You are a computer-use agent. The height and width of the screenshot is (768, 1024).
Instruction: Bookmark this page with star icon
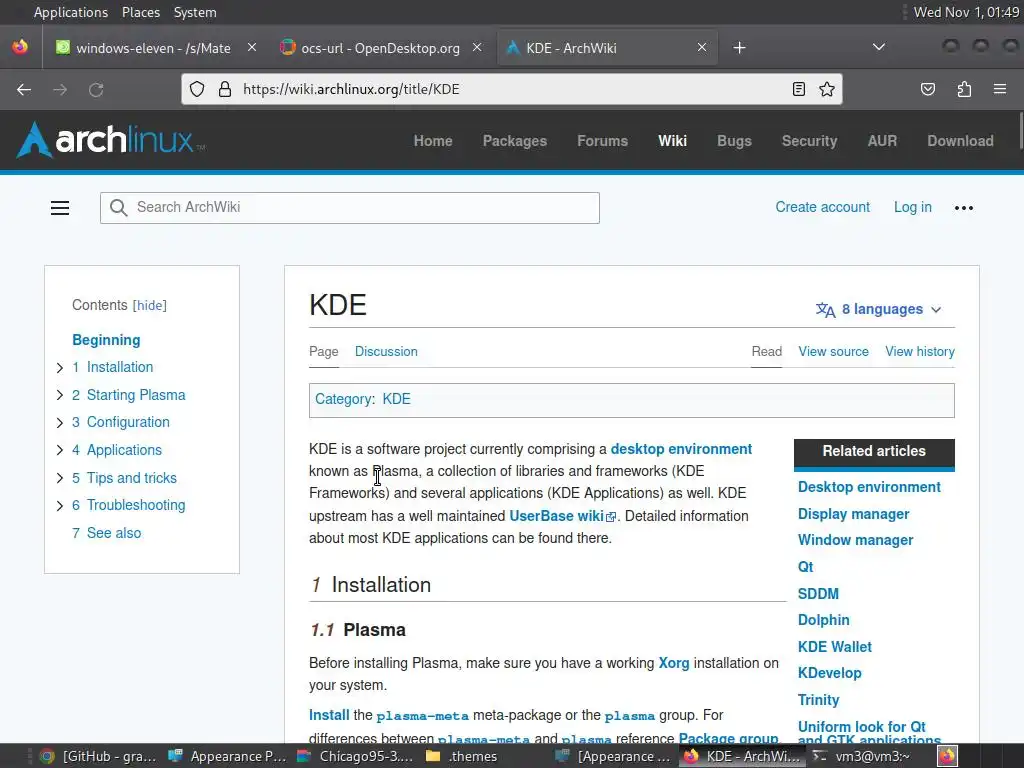click(827, 89)
